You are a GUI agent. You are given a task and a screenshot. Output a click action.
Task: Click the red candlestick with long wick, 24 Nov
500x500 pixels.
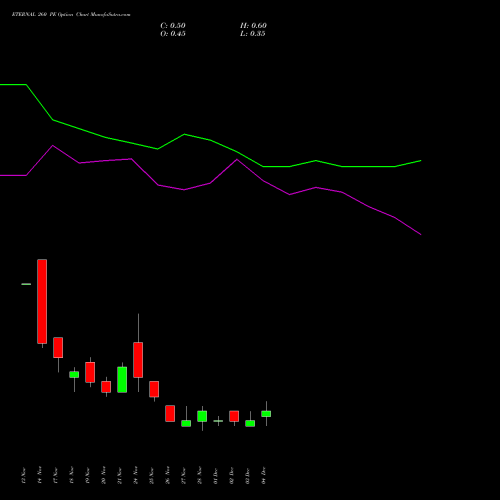[x=138, y=360]
